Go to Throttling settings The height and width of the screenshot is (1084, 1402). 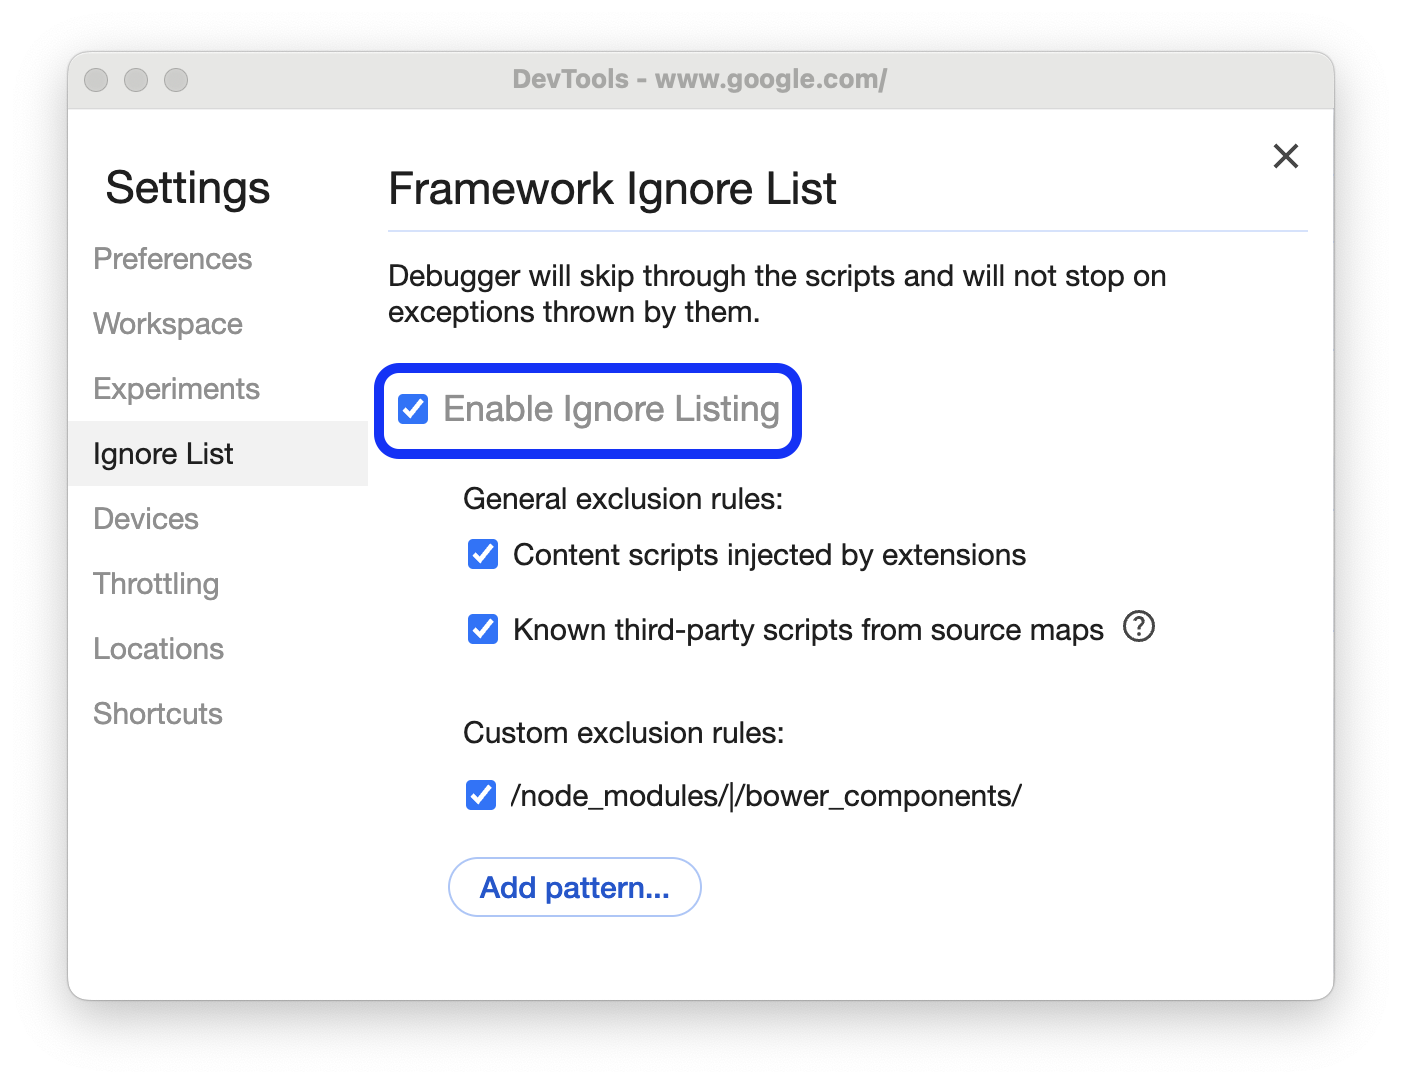tap(156, 584)
